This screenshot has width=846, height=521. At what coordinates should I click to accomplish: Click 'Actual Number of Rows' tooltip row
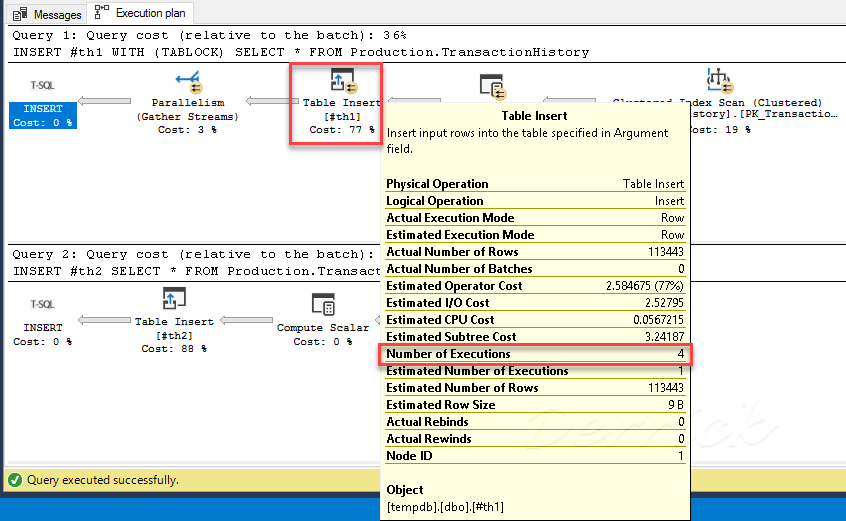[535, 252]
